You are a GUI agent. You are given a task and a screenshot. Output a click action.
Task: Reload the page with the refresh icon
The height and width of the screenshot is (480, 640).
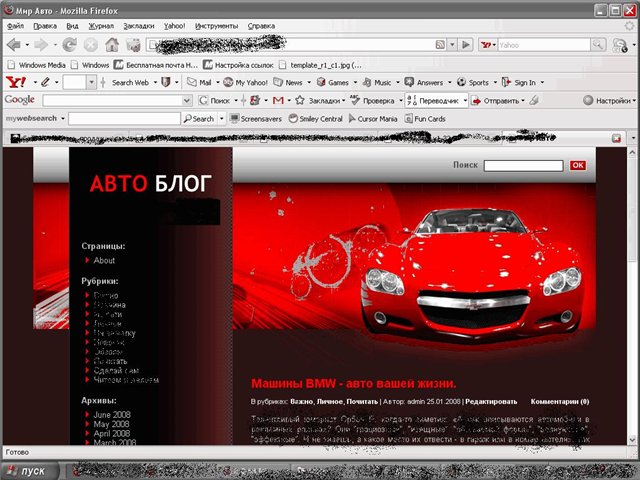click(70, 44)
